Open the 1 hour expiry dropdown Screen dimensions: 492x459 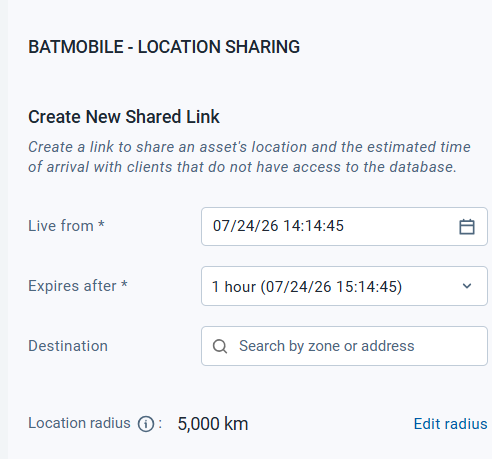tap(344, 286)
